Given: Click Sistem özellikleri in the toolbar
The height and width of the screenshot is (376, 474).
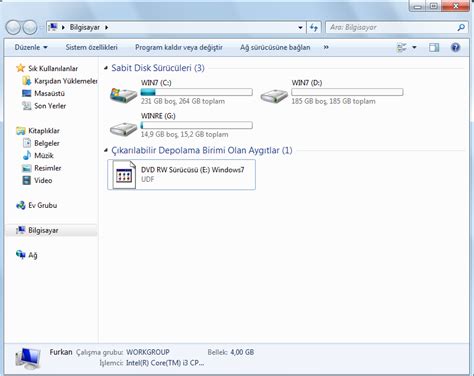Looking at the screenshot, I should point(91,48).
